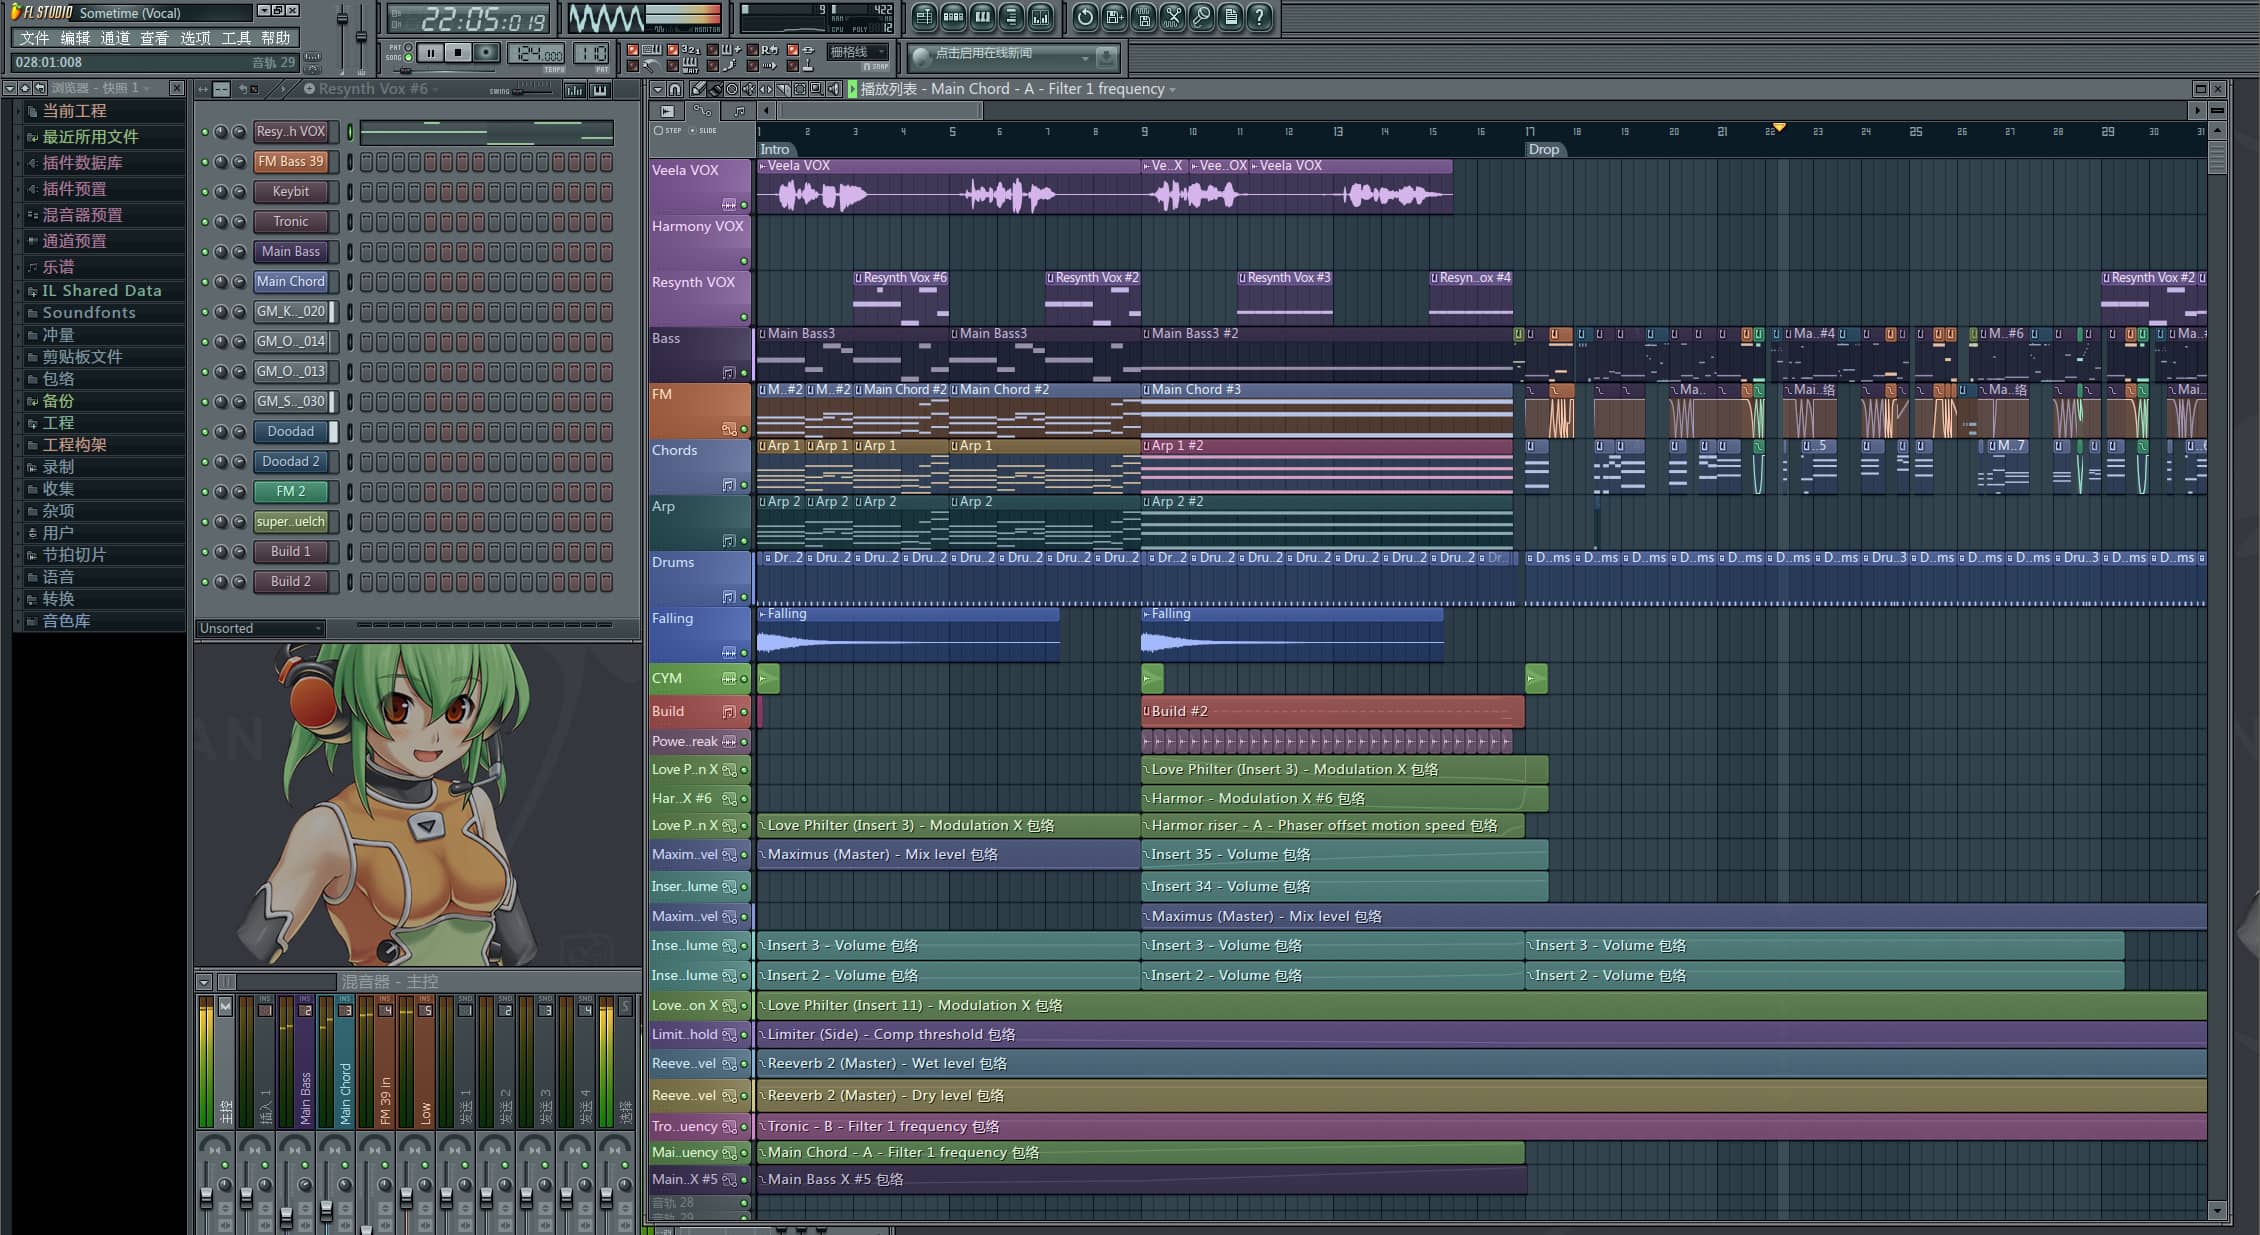Select the Main Chord channel button
Image resolution: width=2260 pixels, height=1235 pixels.
291,282
